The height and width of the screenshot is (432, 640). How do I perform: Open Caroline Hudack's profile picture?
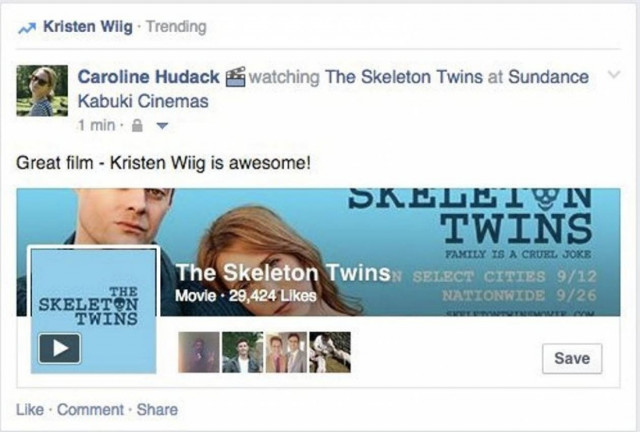click(x=42, y=91)
